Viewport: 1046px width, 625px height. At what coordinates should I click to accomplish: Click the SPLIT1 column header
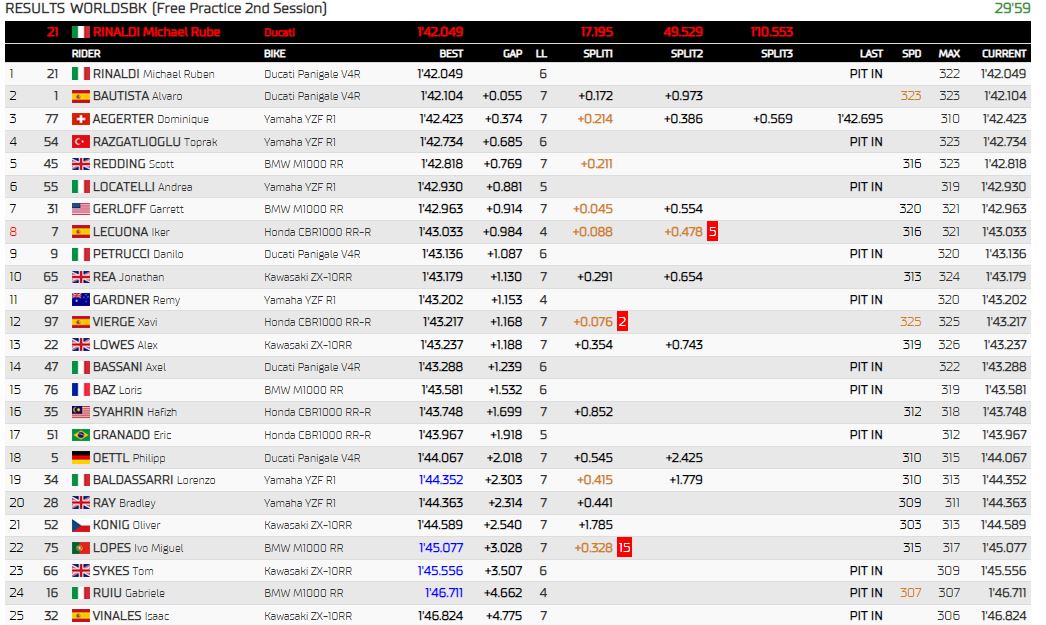pos(598,53)
